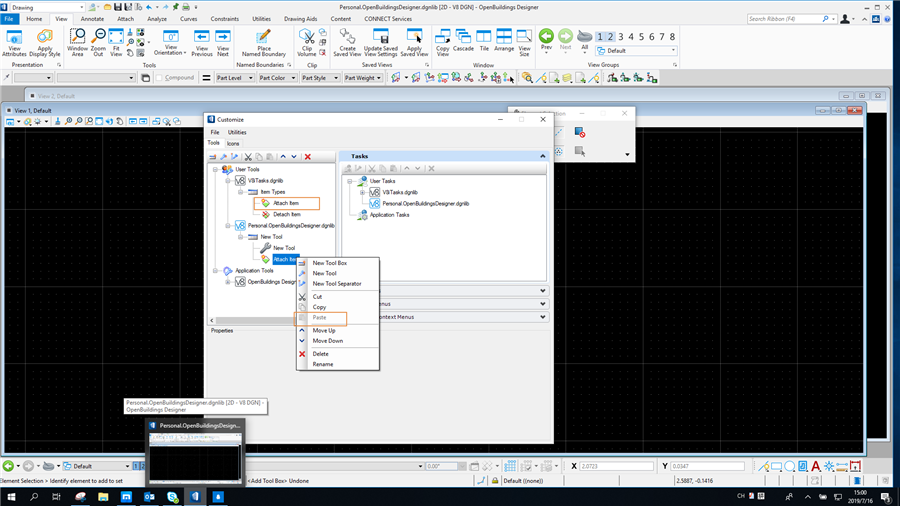This screenshot has width=900, height=506.
Task: Click Apply Display Style ribbon icon
Action: coord(45,43)
